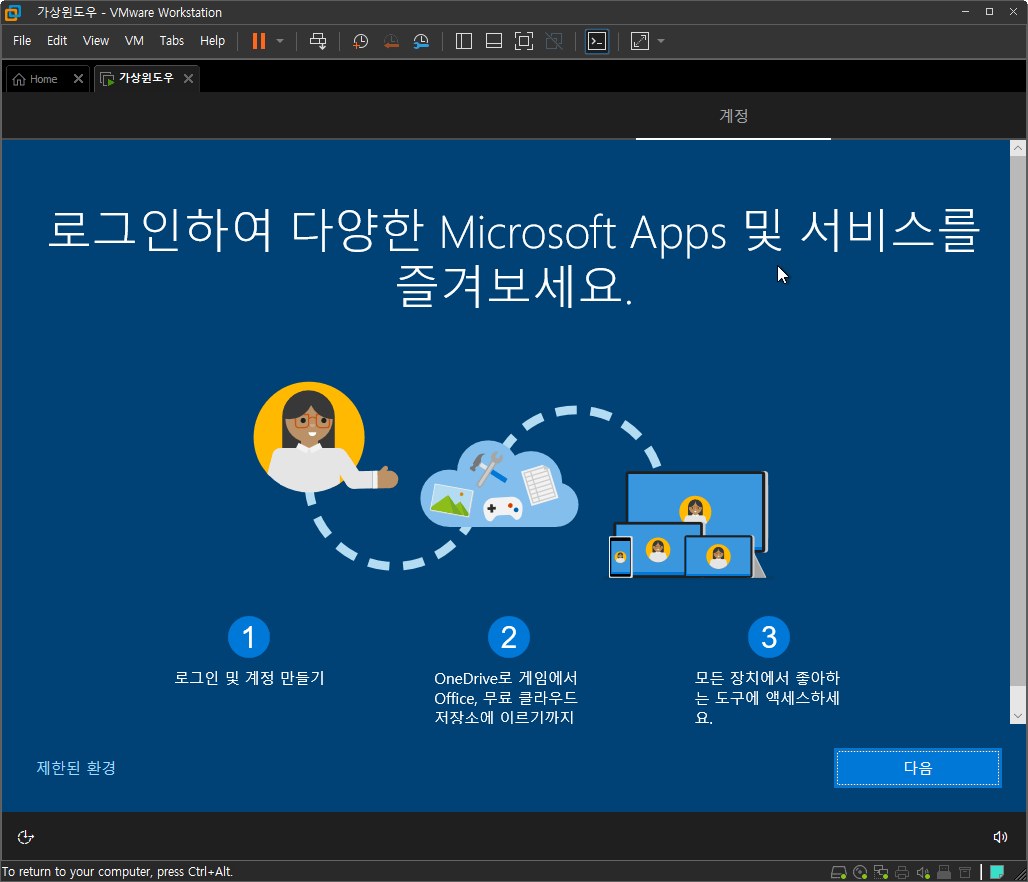1028x882 pixels.
Task: Open the Edit menu
Action: pos(57,41)
